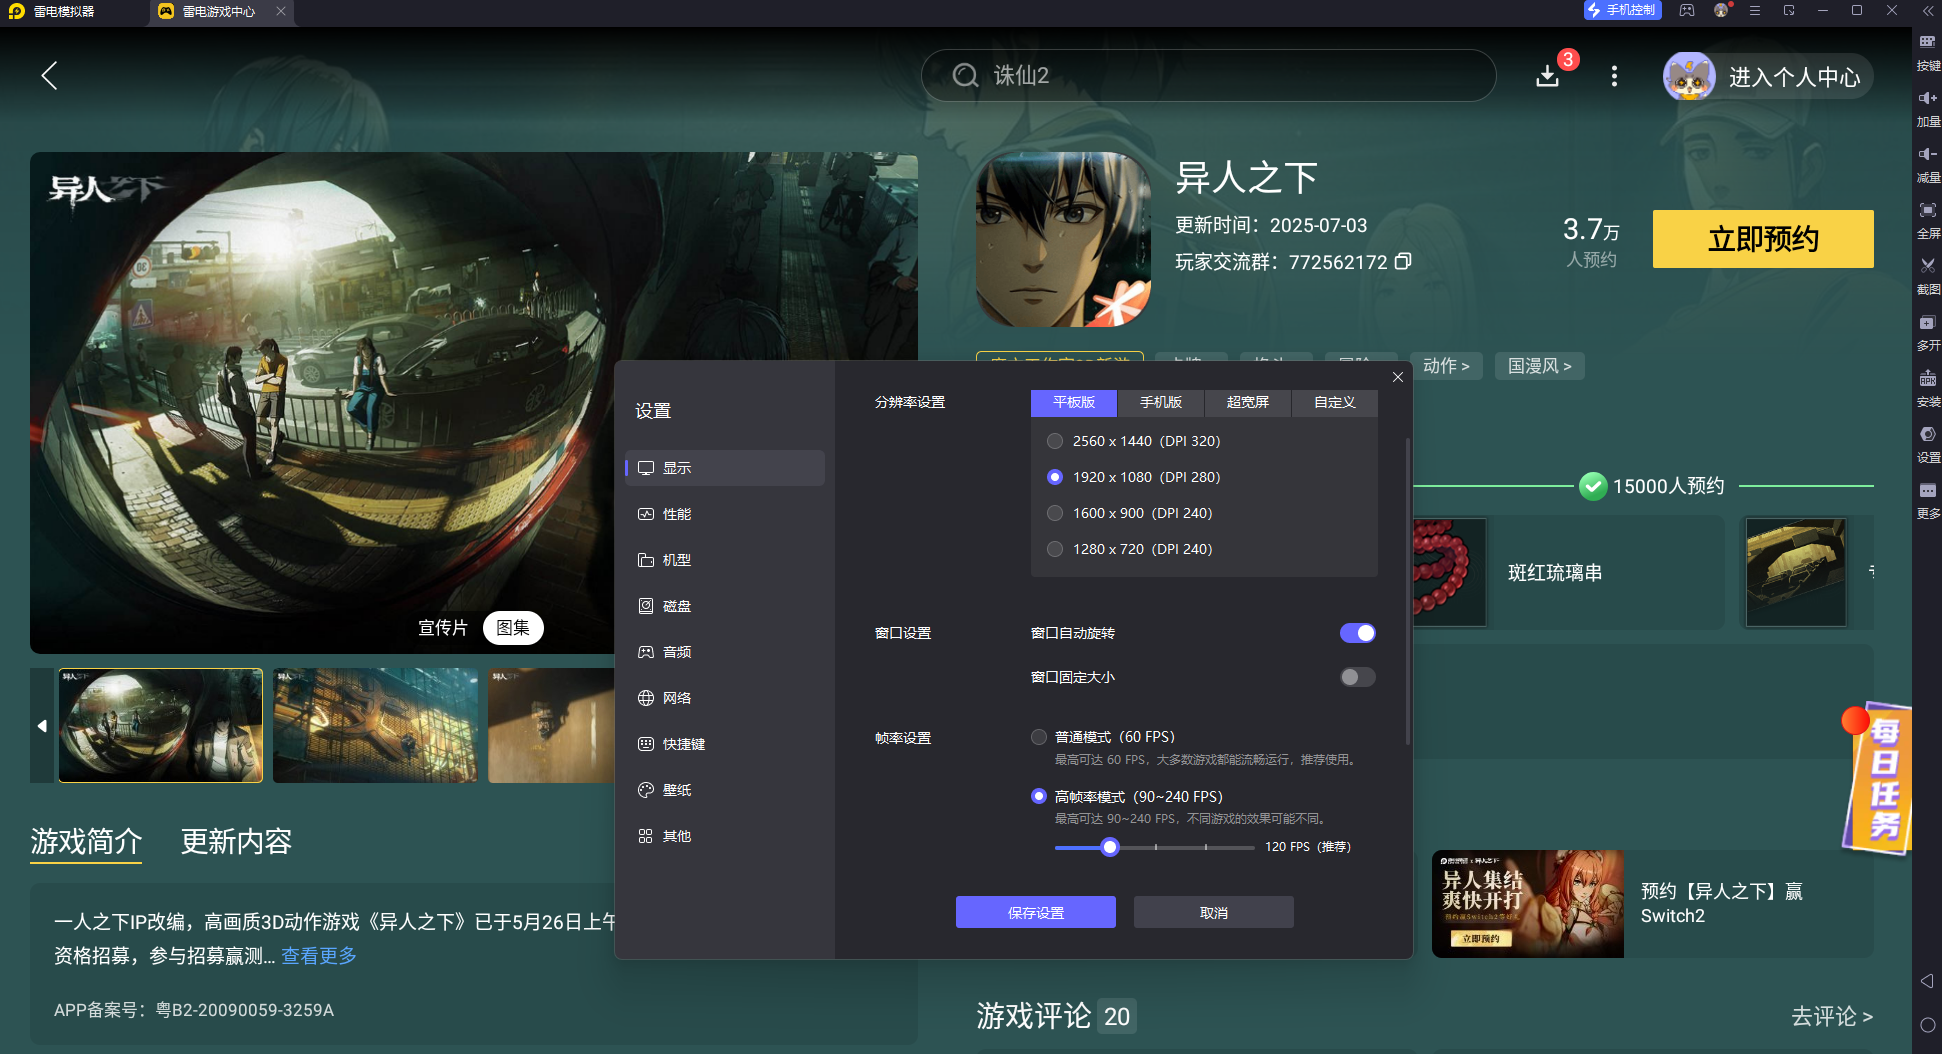Click the gamepad icon in the title bar
1942x1054 pixels.
(x=1687, y=10)
